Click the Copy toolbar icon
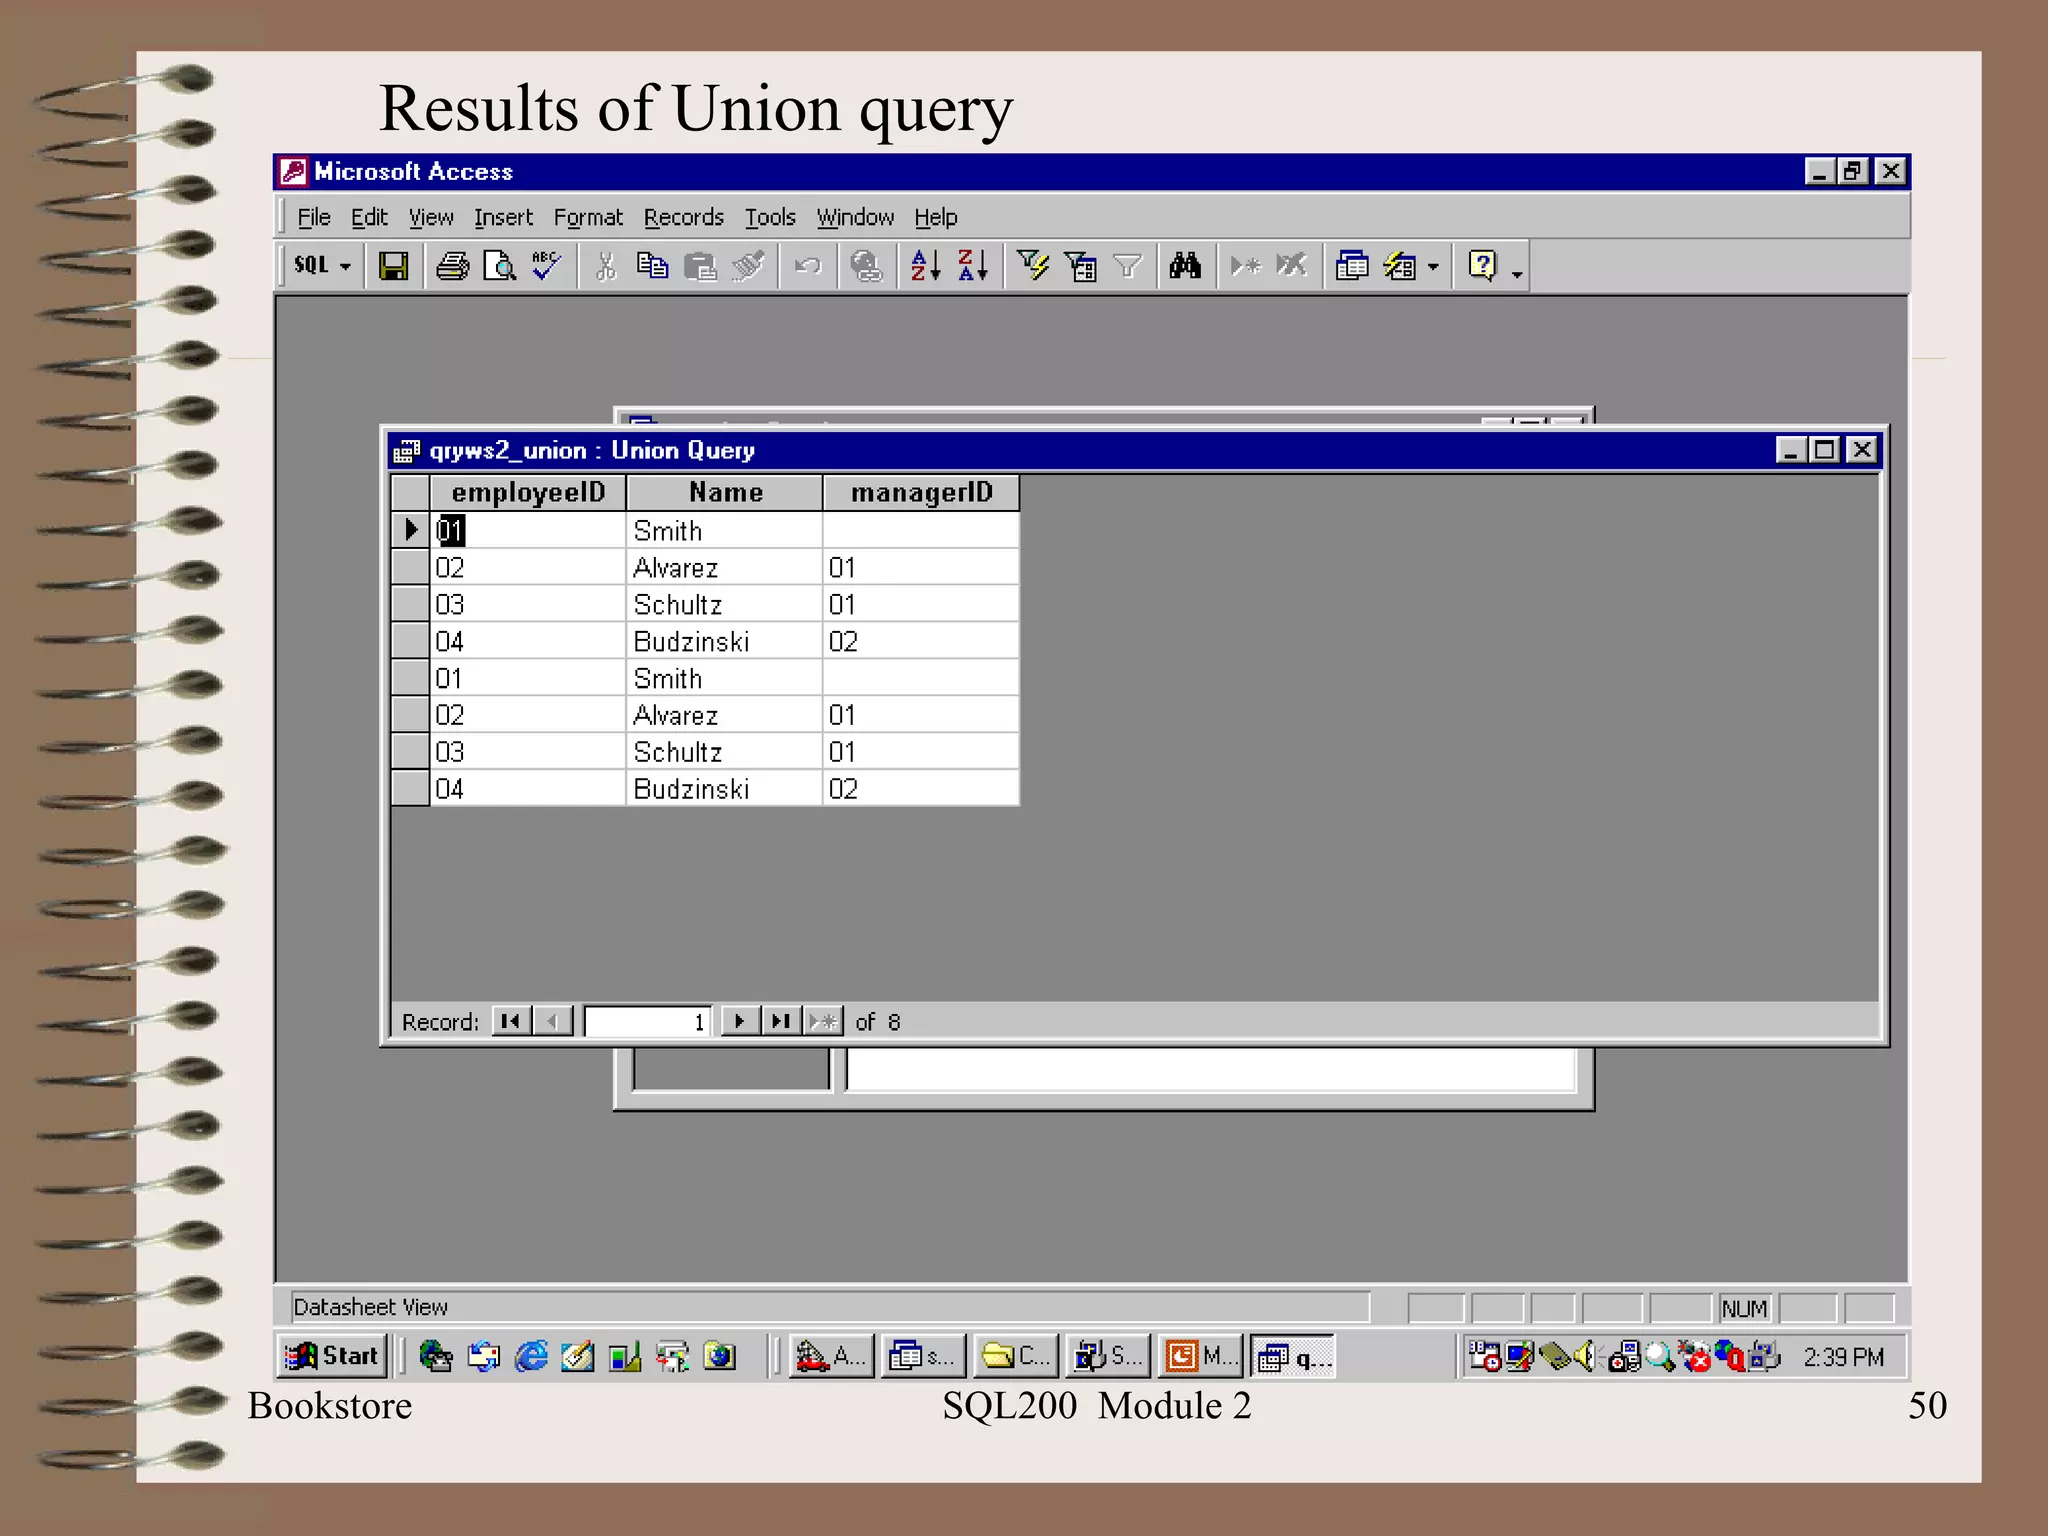 tap(652, 266)
